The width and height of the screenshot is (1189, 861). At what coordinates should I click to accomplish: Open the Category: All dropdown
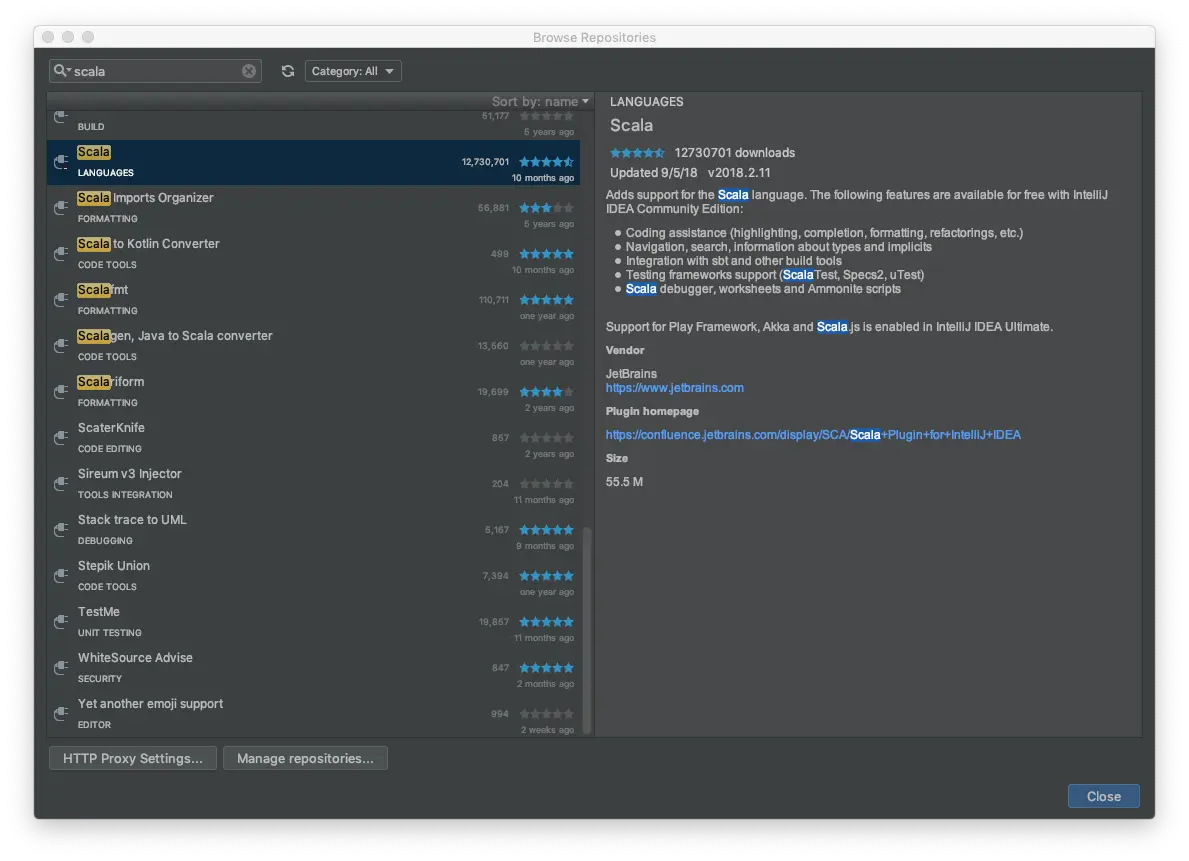[353, 71]
